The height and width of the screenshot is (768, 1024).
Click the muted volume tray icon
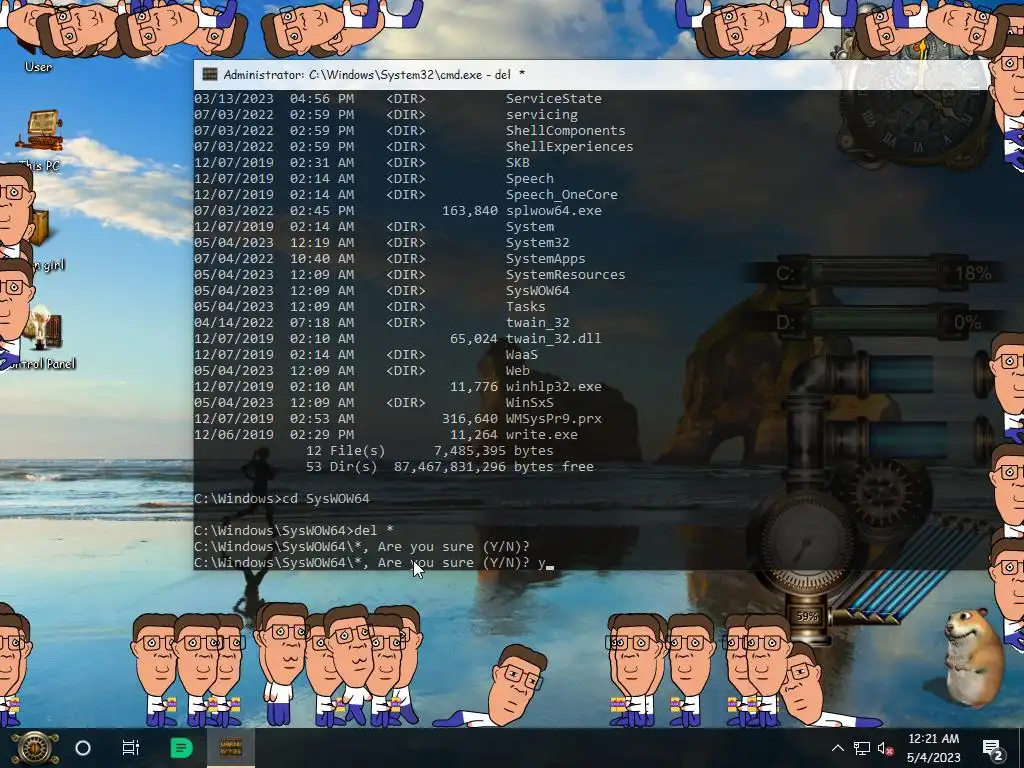(x=886, y=748)
